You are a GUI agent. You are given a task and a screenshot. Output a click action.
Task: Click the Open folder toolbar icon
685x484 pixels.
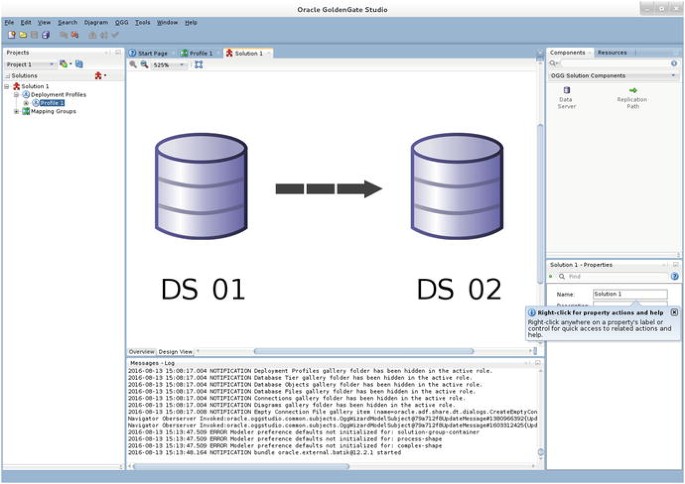point(22,35)
